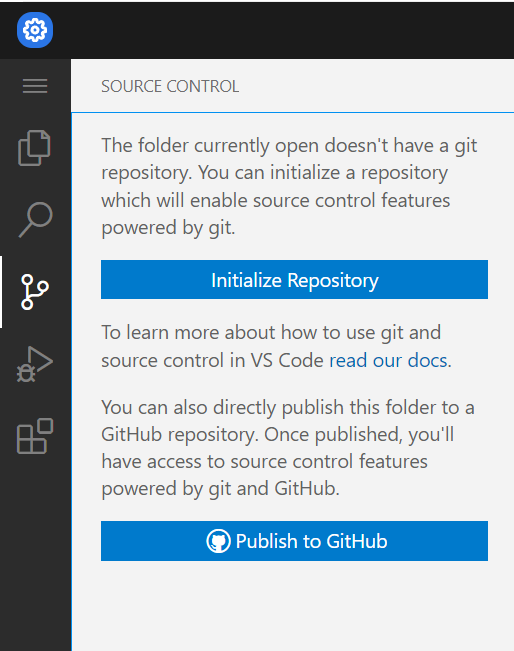Click the white active indicator beside Source Control
Viewport: 514px width, 651px height.
pos(1,292)
